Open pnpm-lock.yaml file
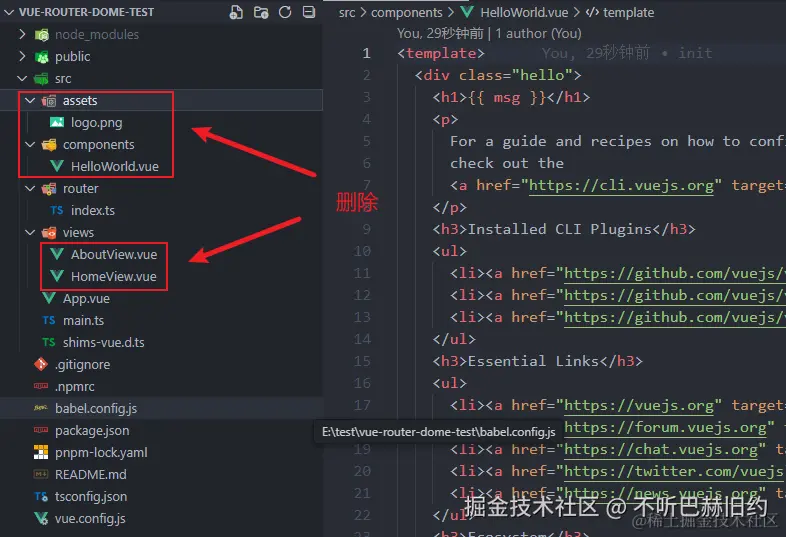Screen dimensions: 786x537 [101, 453]
